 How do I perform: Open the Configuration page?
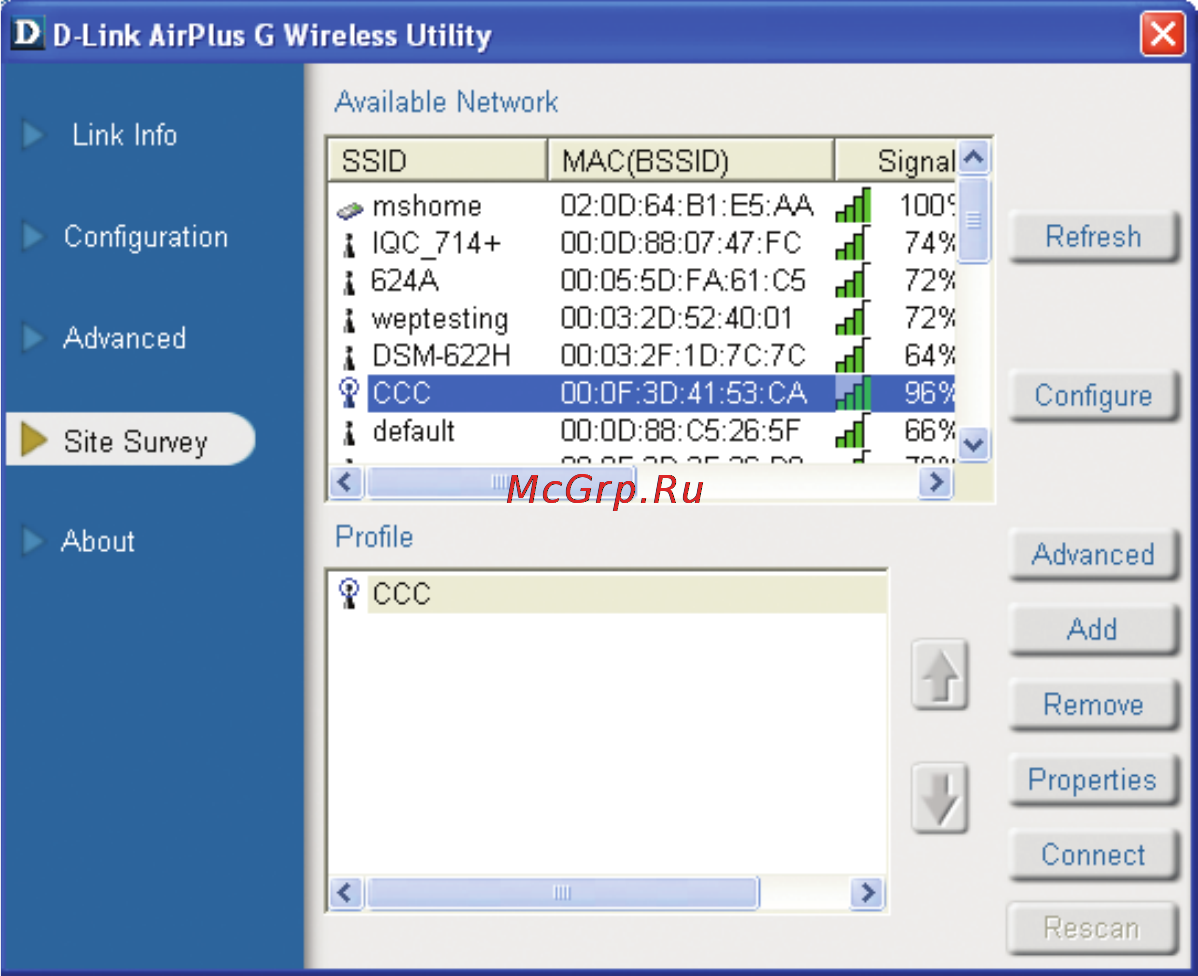pyautogui.click(x=145, y=237)
